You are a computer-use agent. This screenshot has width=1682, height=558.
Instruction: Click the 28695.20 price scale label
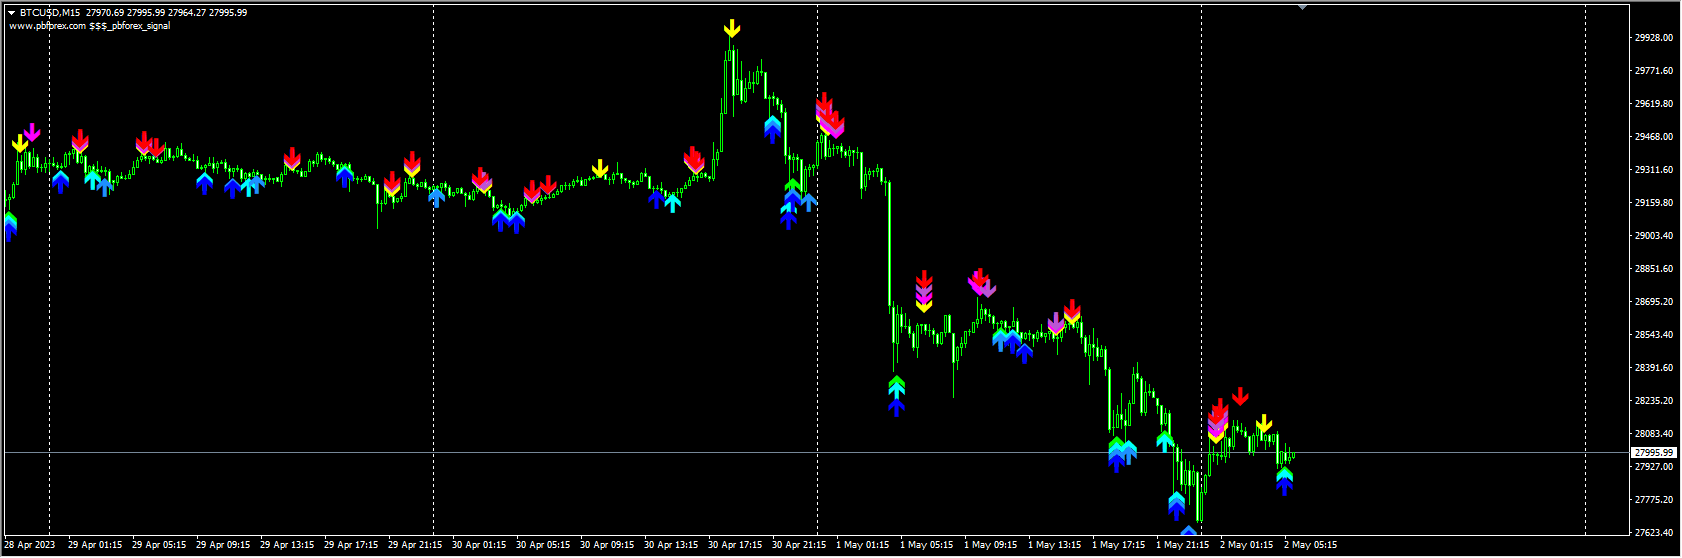pyautogui.click(x=1654, y=302)
